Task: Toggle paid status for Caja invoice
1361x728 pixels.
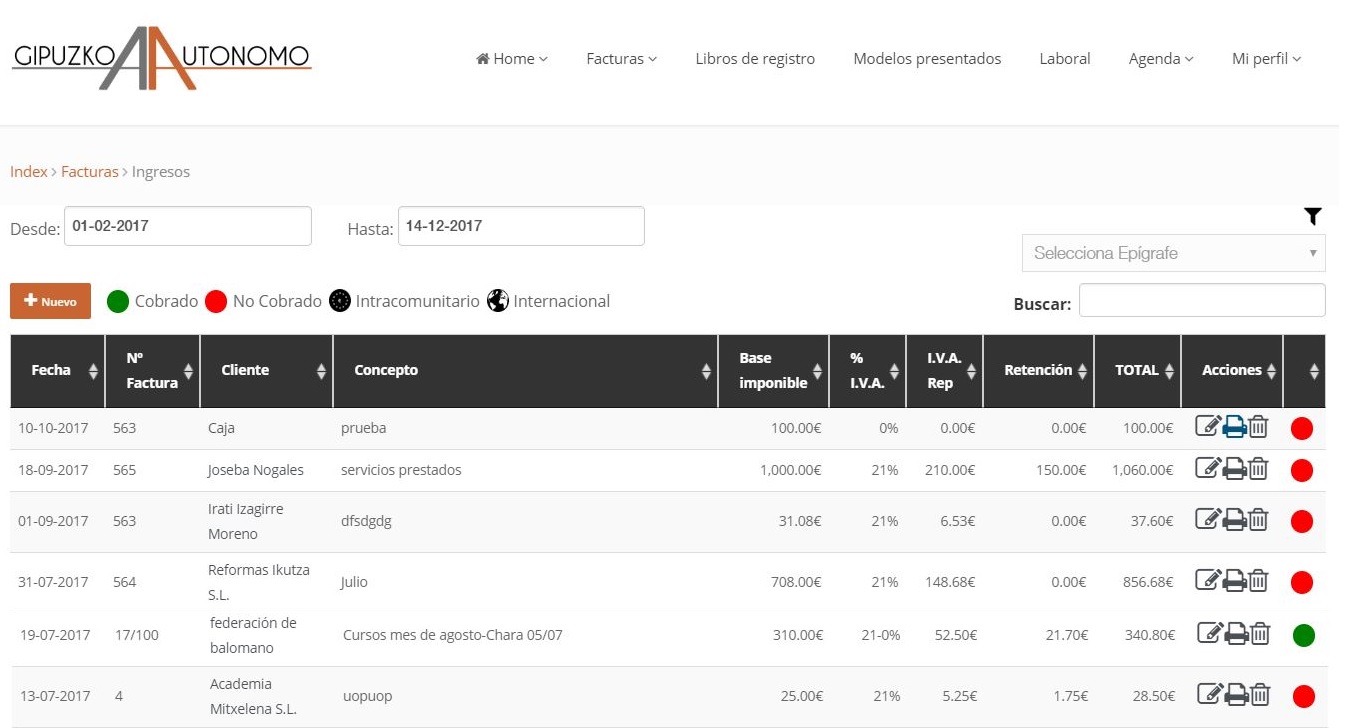Action: [x=1301, y=429]
